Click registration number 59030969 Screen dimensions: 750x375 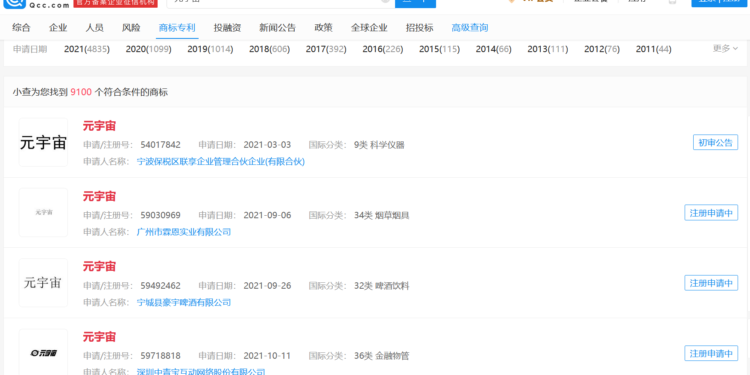(161, 215)
